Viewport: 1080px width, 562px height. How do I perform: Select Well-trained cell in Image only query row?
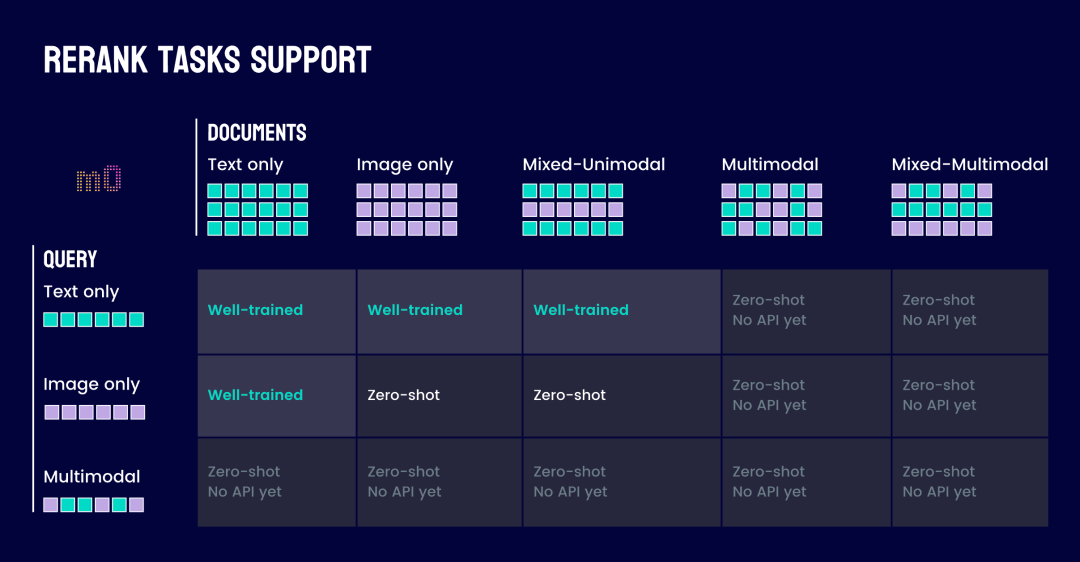click(277, 396)
